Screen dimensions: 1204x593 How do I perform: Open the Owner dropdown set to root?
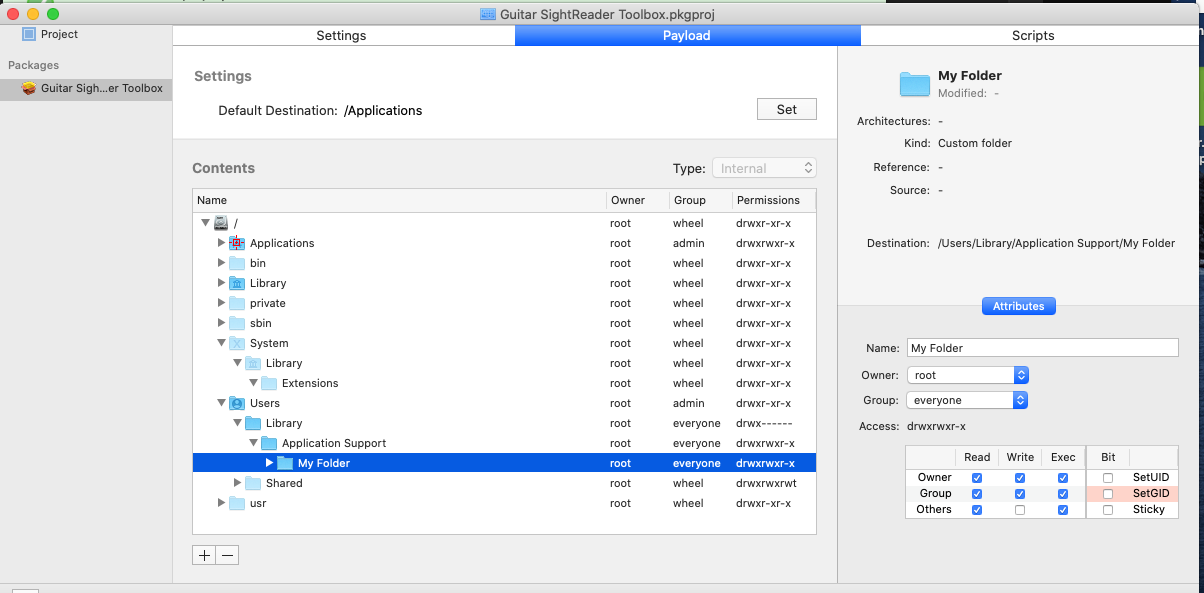[x=967, y=375]
